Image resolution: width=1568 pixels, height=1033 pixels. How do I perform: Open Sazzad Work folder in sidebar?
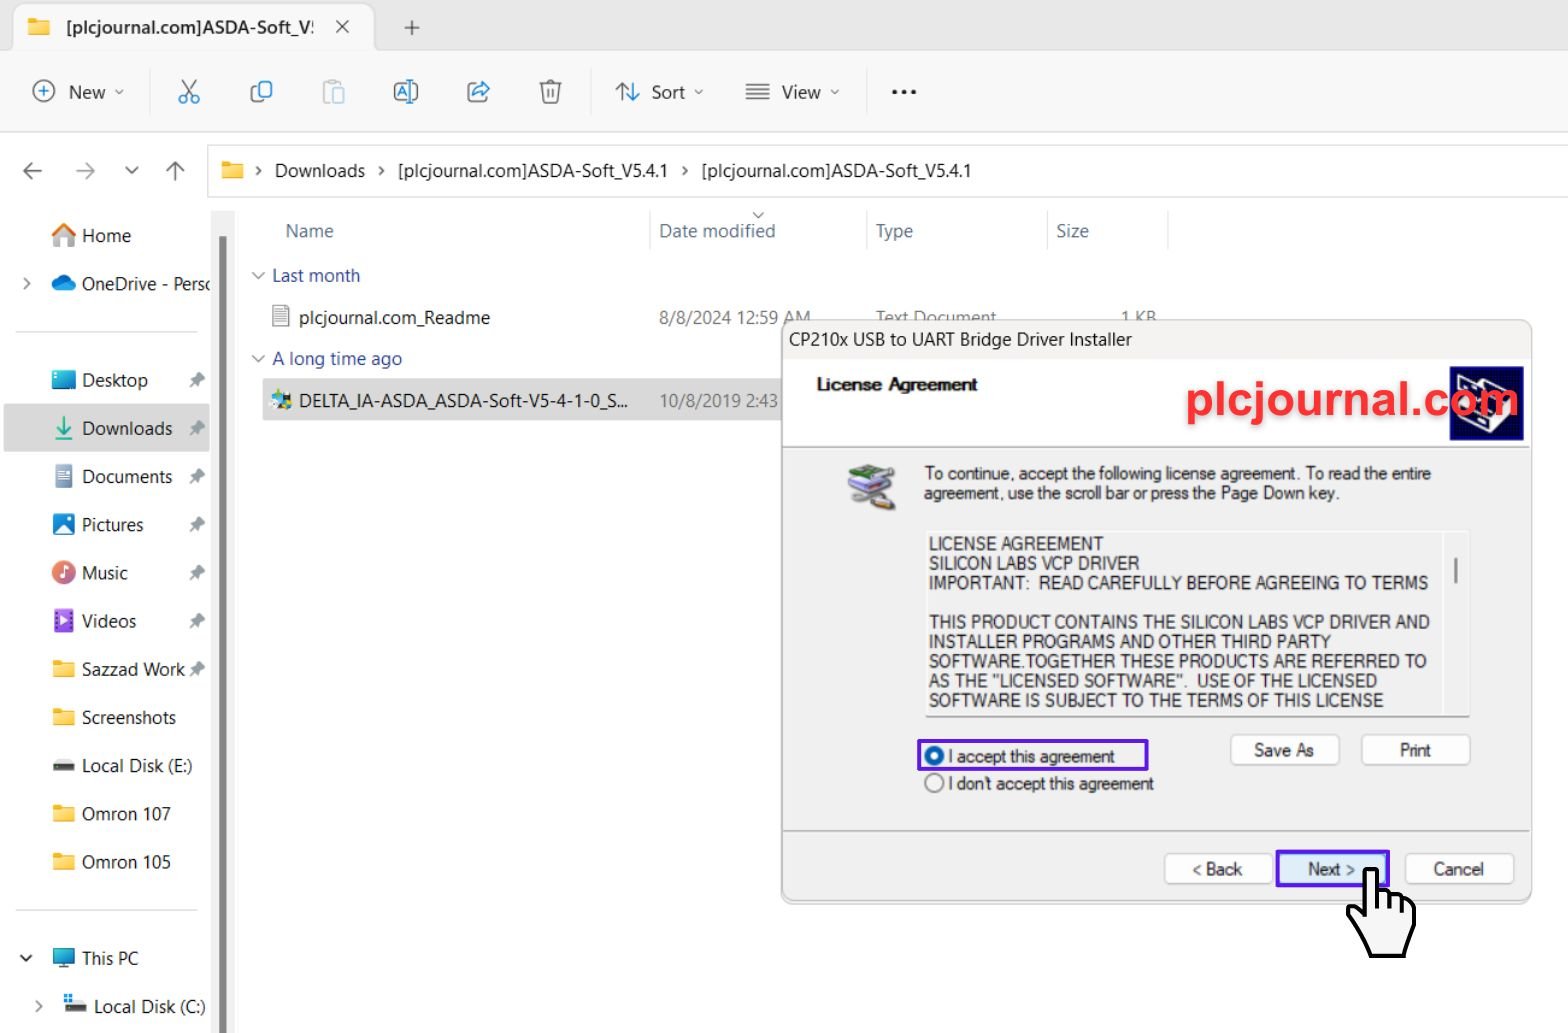[118, 669]
